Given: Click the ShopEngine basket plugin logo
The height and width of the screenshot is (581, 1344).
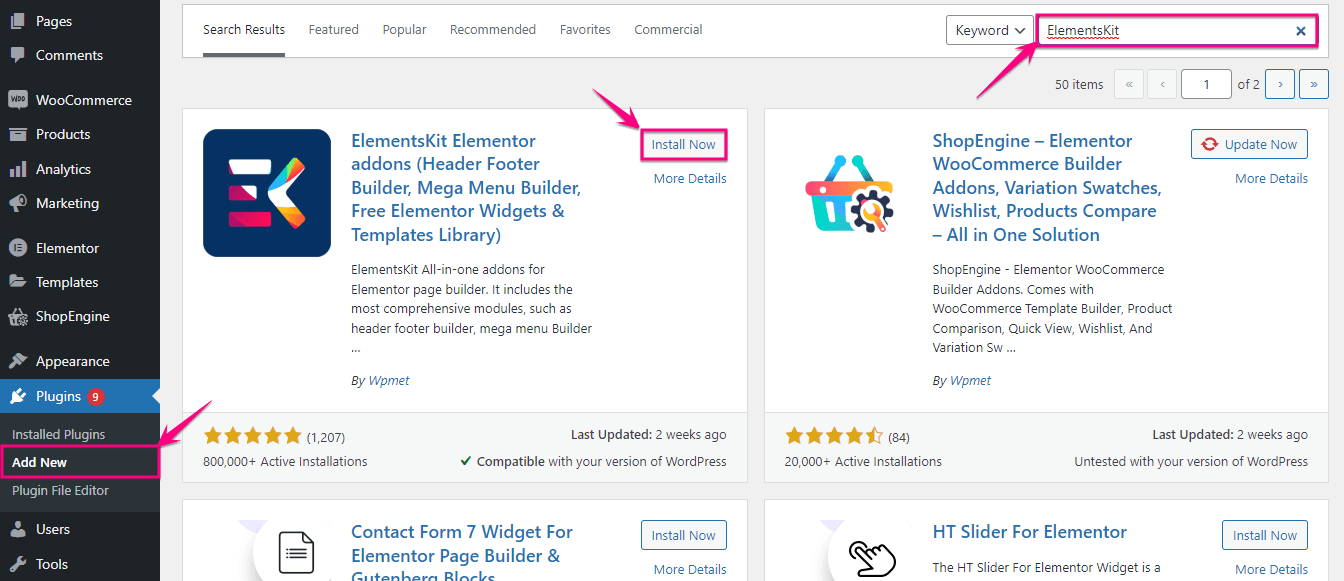Looking at the screenshot, I should [848, 193].
